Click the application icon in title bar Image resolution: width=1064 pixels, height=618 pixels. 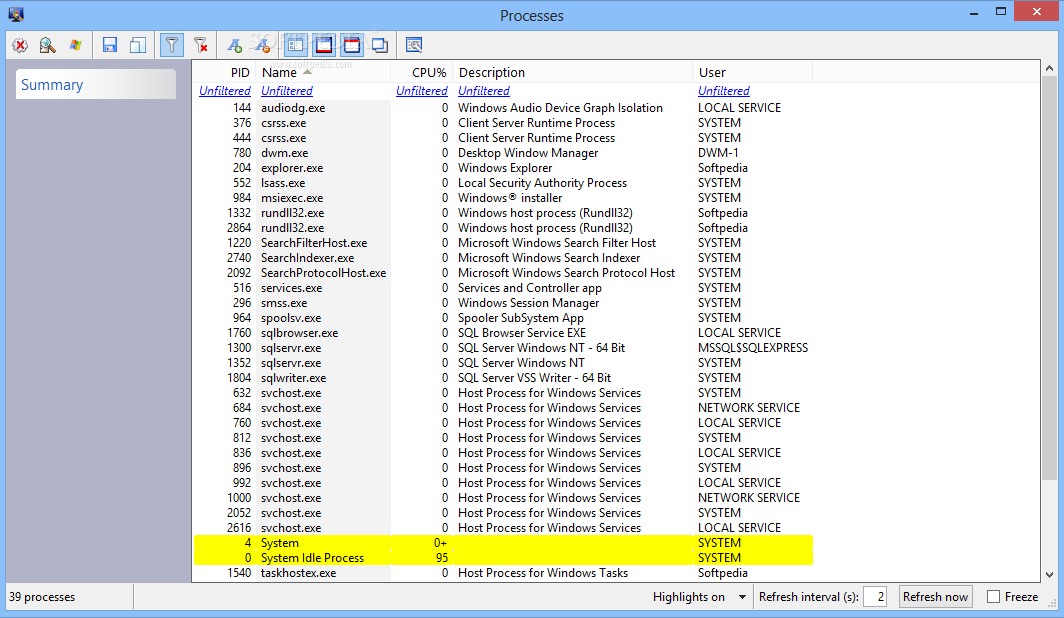(16, 14)
